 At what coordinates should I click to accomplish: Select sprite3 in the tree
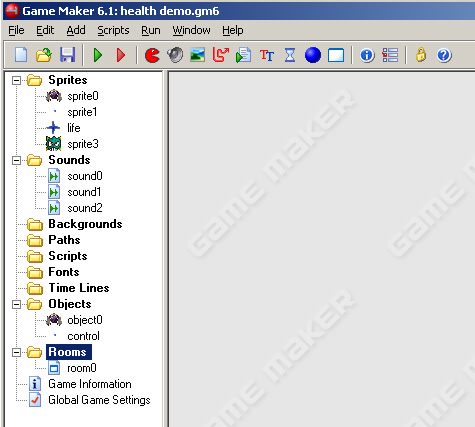pos(83,144)
